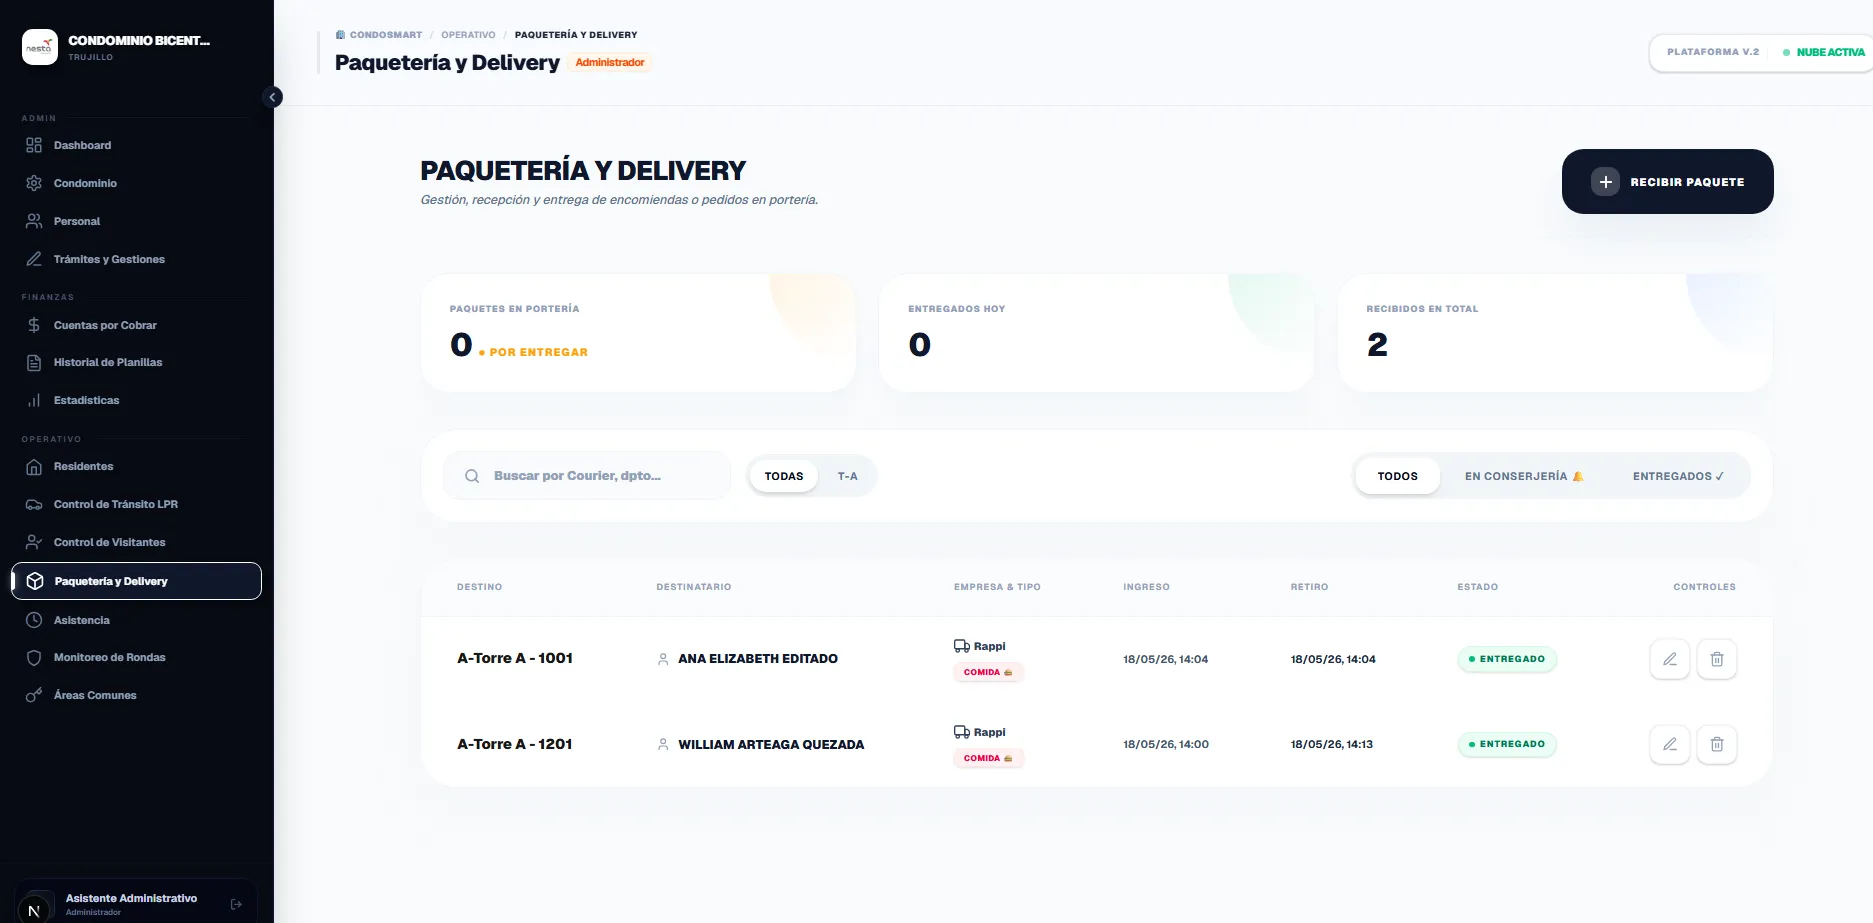Click the Recibir Paquete button label
The image size is (1873, 923).
click(x=1687, y=182)
